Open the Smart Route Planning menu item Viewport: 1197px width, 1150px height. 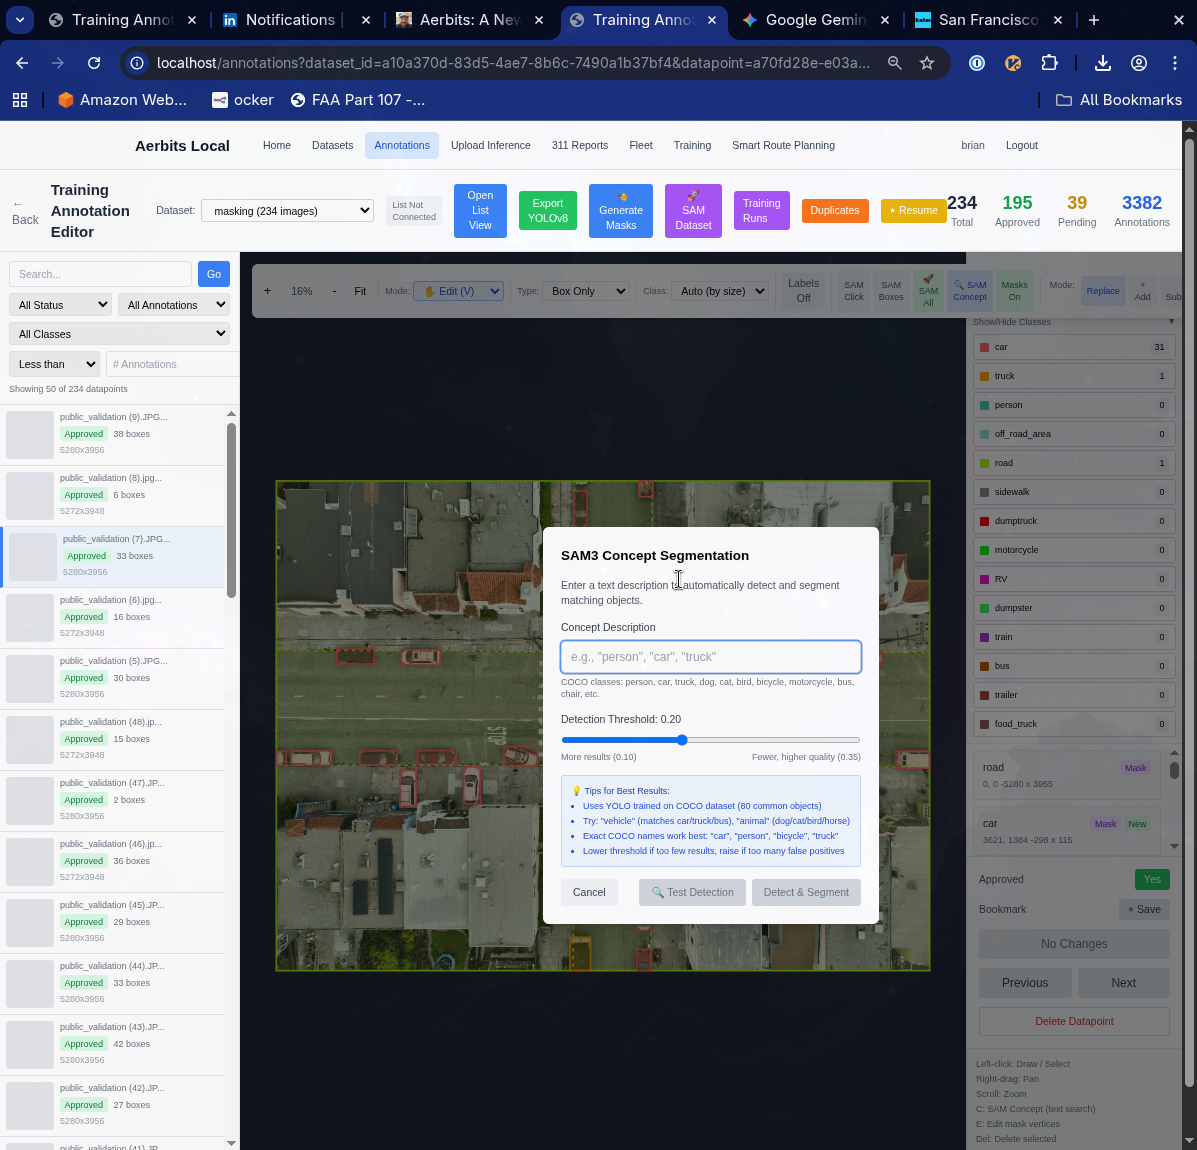783,145
